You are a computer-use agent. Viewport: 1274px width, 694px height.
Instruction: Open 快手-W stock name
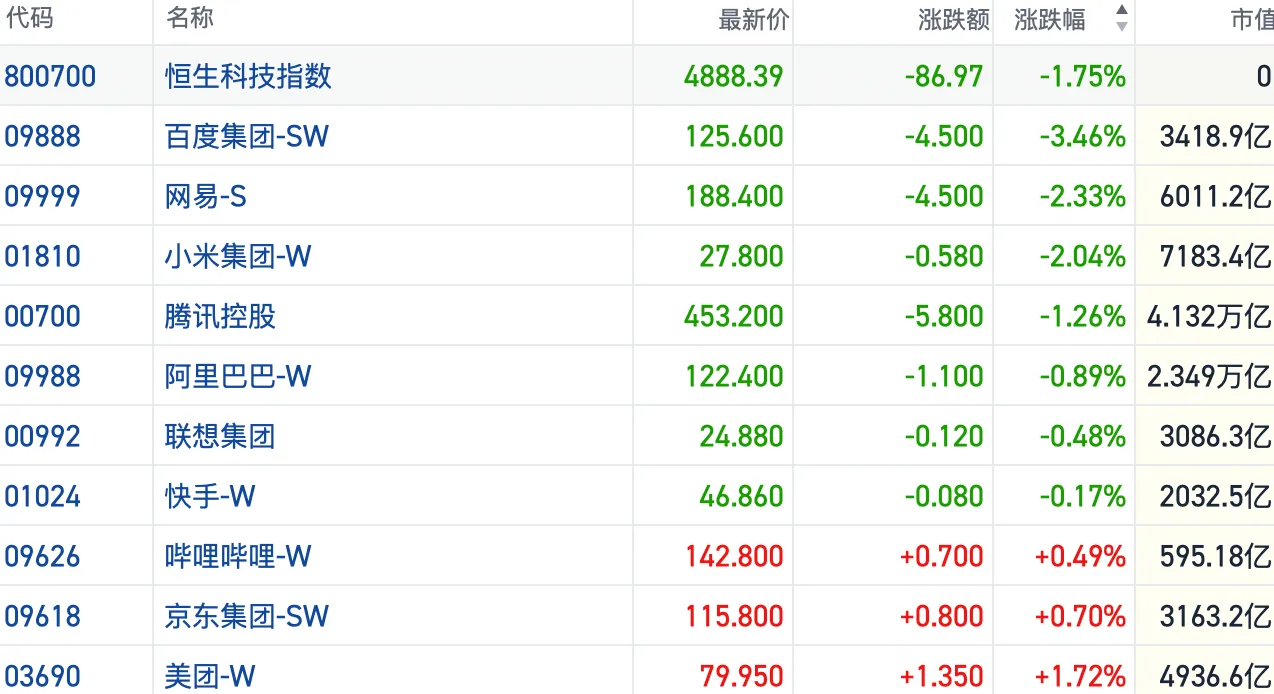210,496
